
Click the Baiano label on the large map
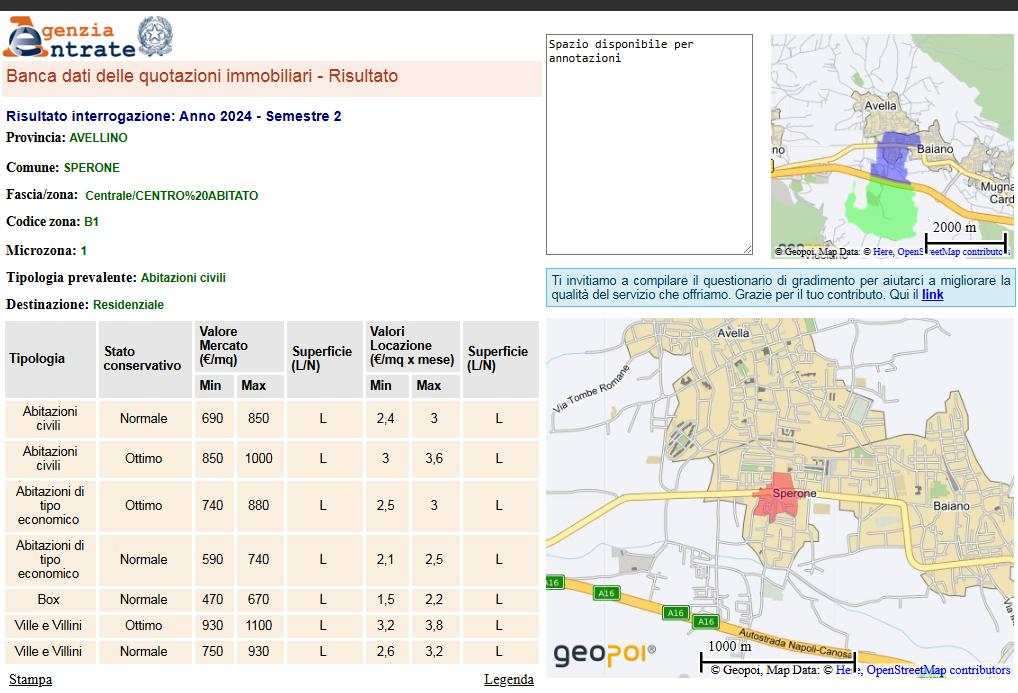pos(950,506)
